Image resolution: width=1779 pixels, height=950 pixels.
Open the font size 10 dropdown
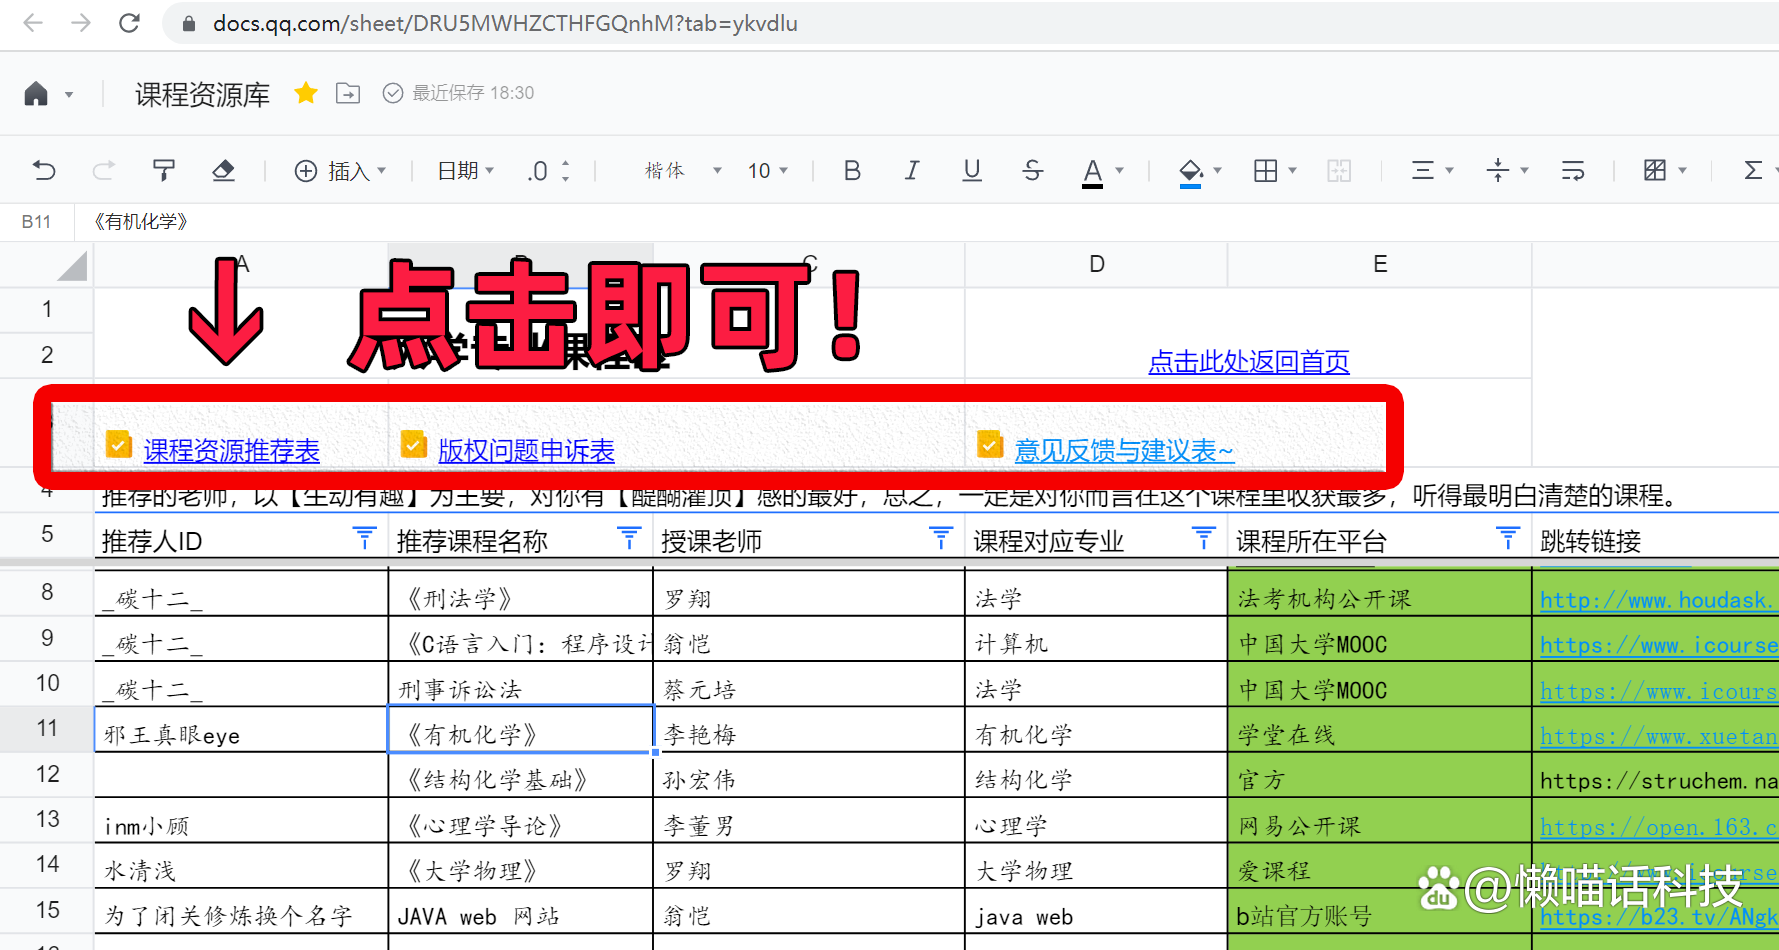768,171
